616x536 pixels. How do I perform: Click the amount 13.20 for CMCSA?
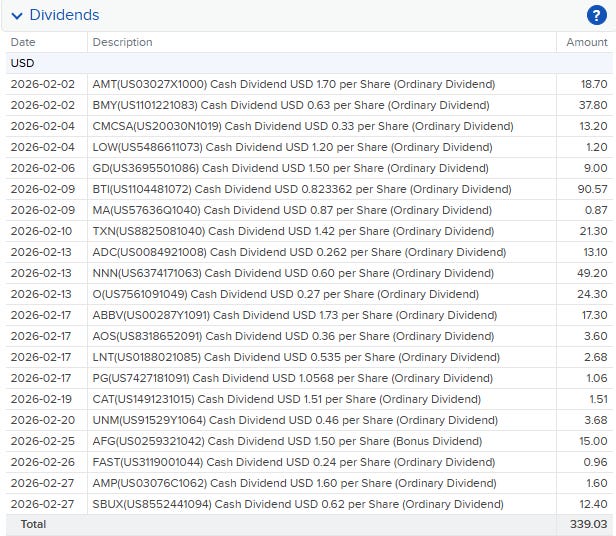pyautogui.click(x=593, y=126)
